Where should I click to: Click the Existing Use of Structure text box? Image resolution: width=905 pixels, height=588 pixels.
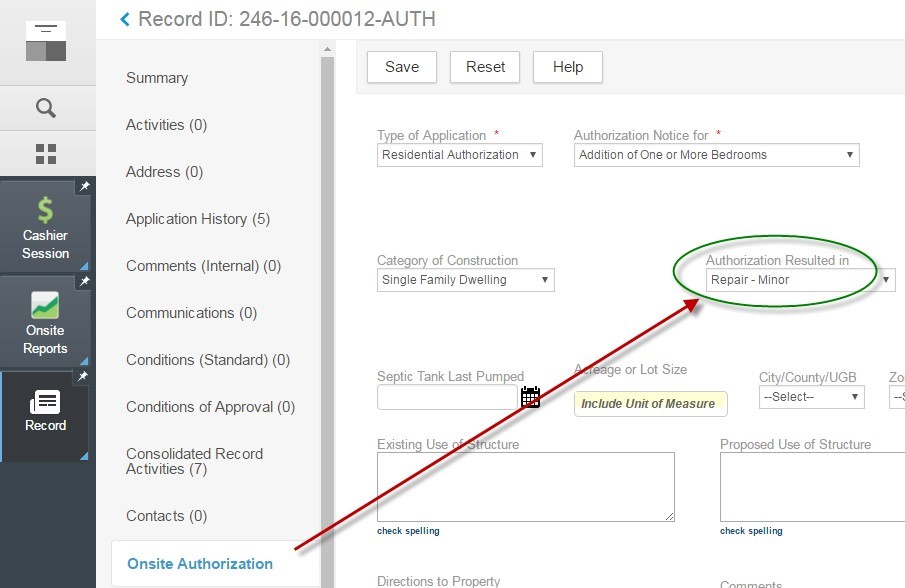tap(525, 486)
